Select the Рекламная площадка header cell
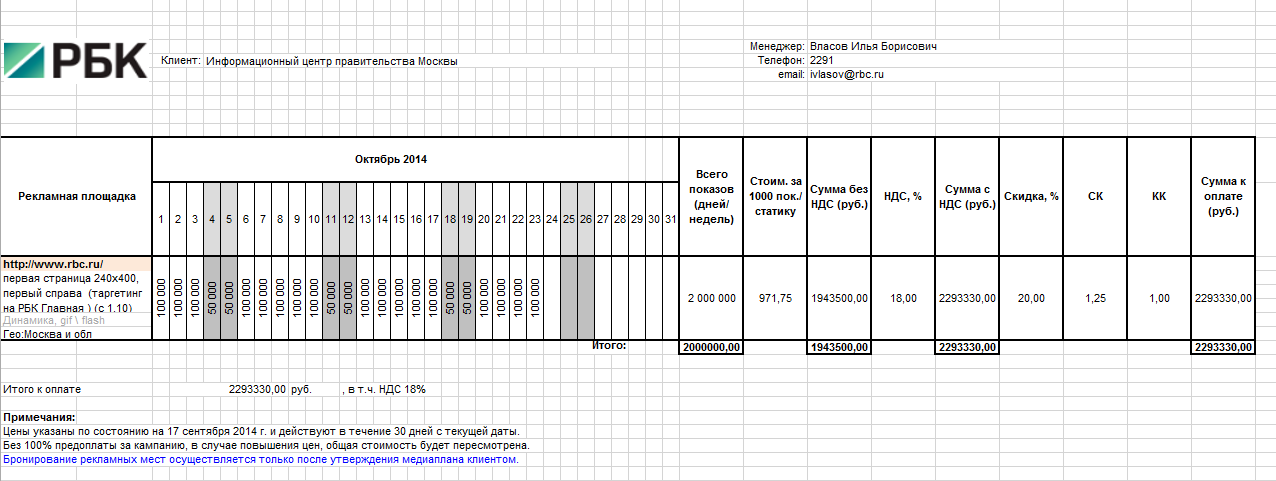 point(77,196)
